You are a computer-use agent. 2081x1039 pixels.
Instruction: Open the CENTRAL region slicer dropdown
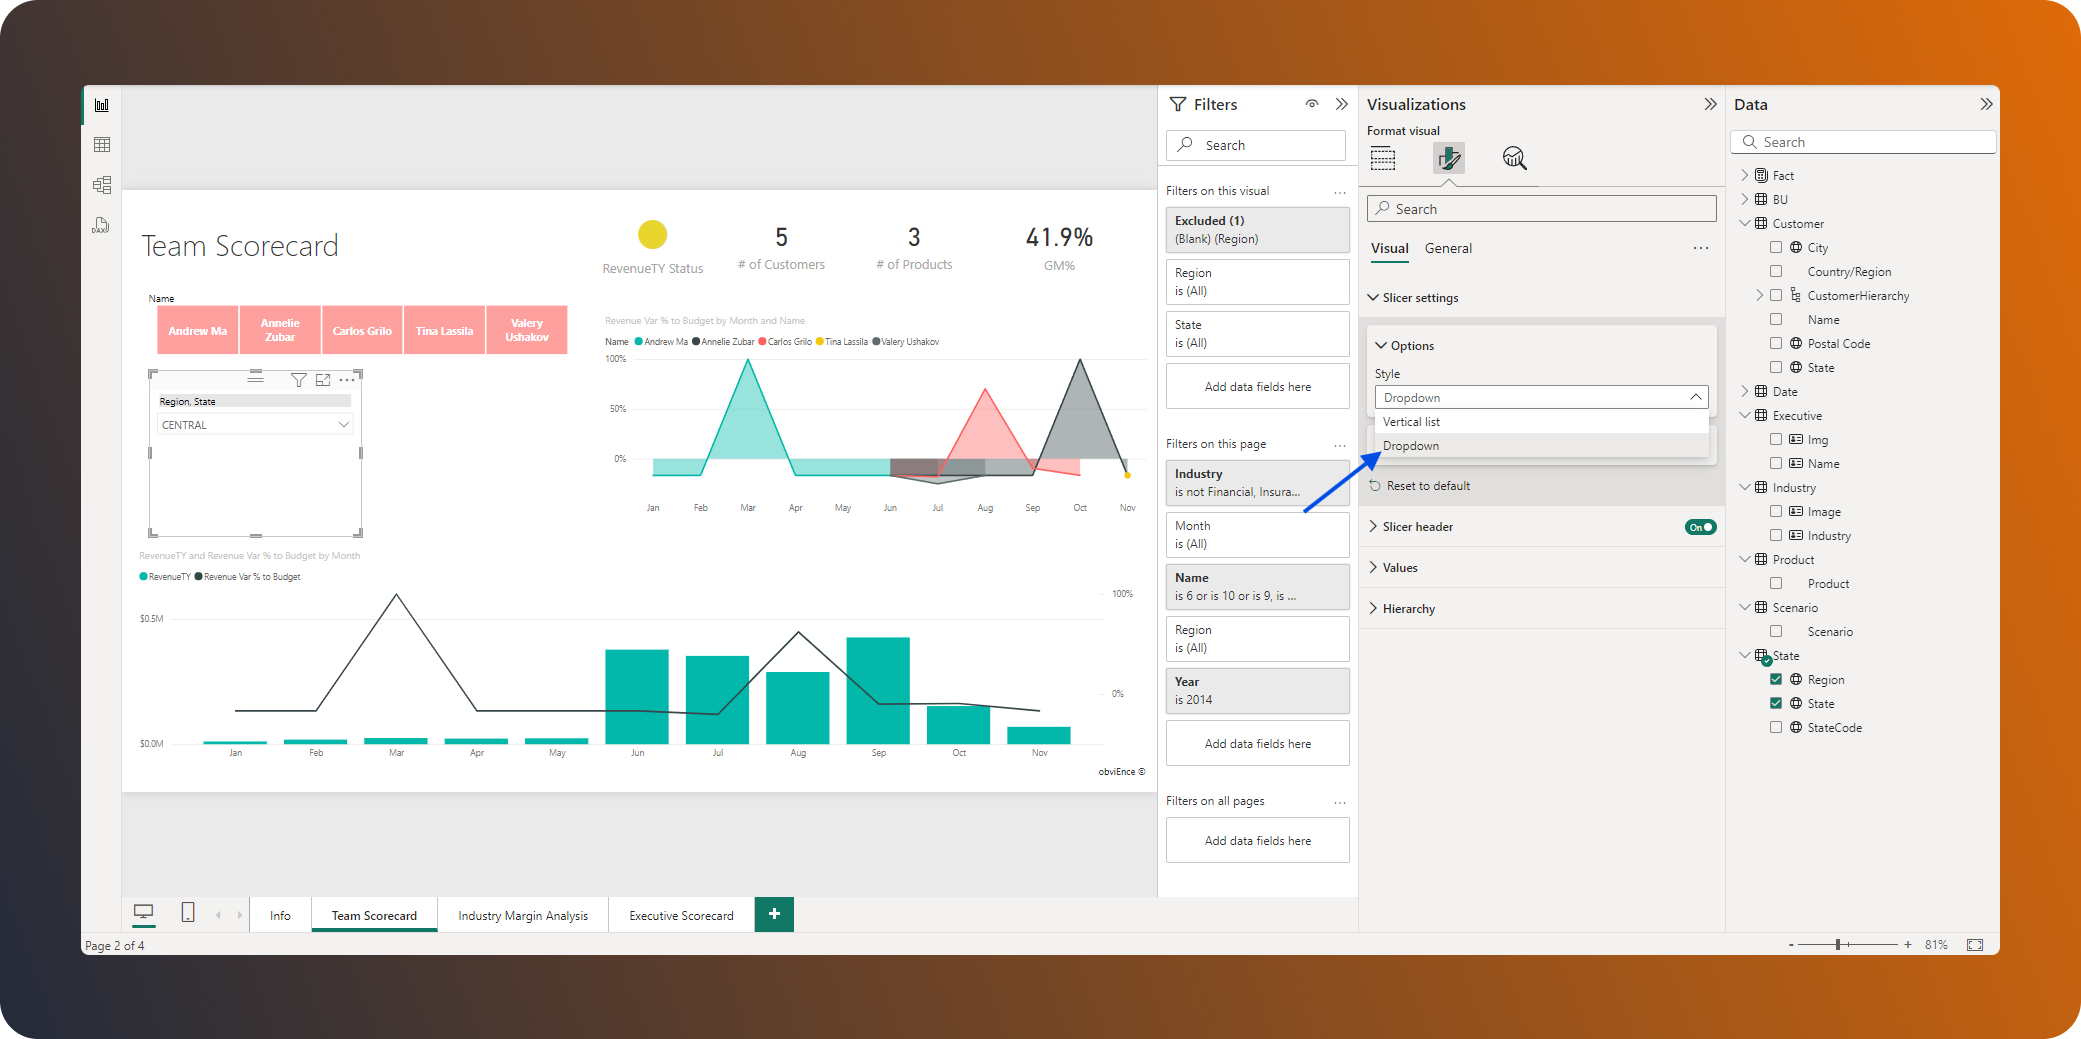(343, 424)
